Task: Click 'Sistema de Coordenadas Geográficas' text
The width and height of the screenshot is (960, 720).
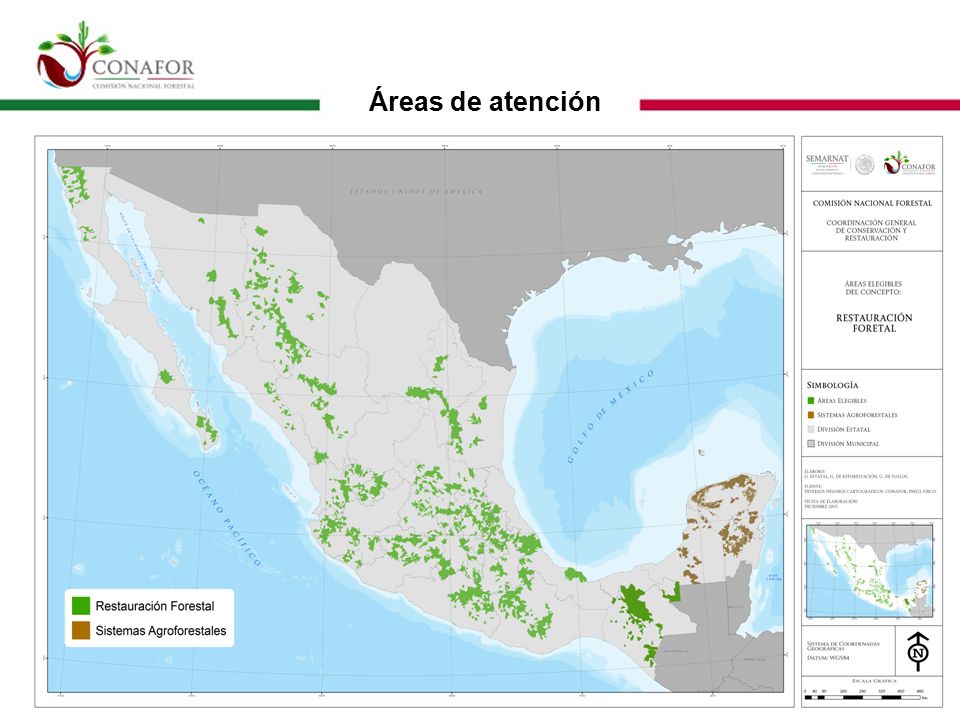Action: tap(843, 646)
